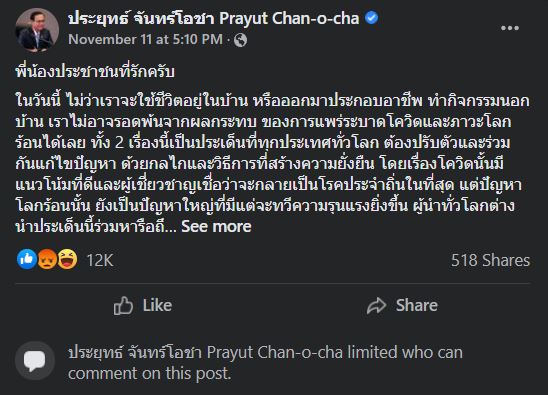Viewport: 548px width, 395px height.
Task: Click the outlined thumbs-up Like icon
Action: 123,306
